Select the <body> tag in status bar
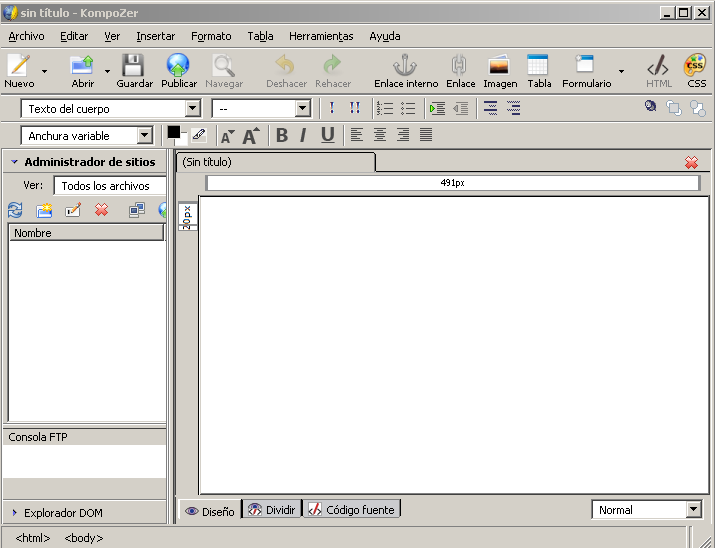Screen dimensions: 715x548 pos(83,538)
